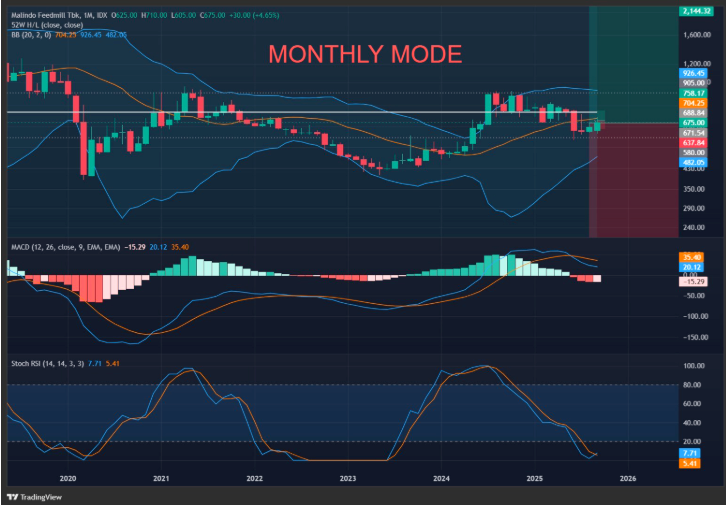Click the 2023 year label on the time axis
The width and height of the screenshot is (726, 505).
pos(347,479)
